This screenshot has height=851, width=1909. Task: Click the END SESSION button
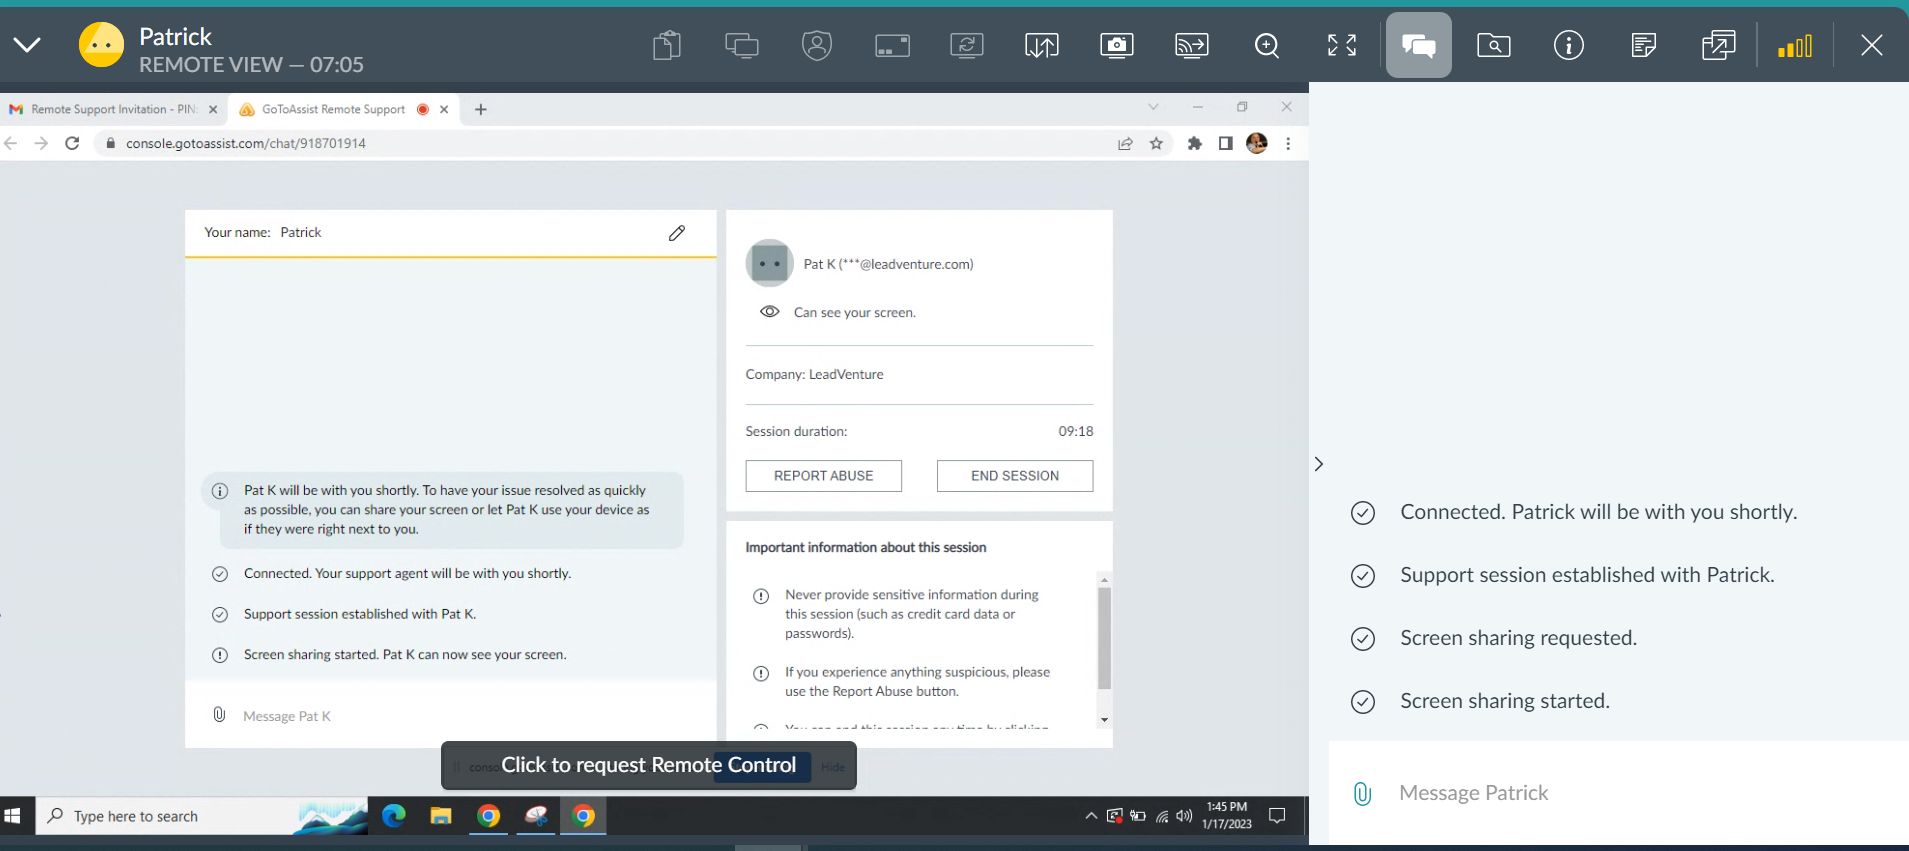(x=1015, y=476)
